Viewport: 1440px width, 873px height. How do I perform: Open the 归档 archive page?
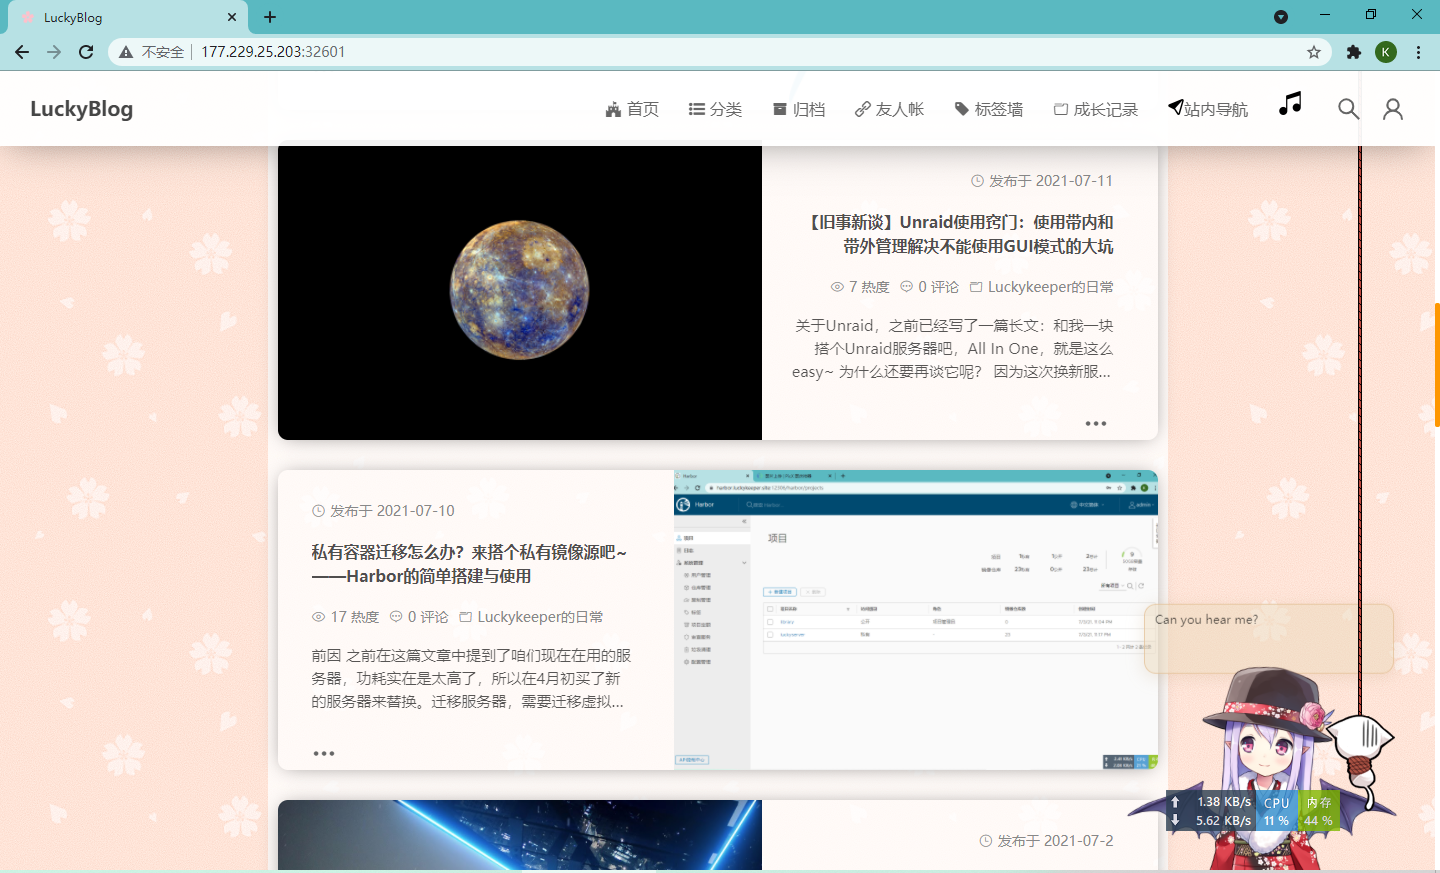pos(799,109)
